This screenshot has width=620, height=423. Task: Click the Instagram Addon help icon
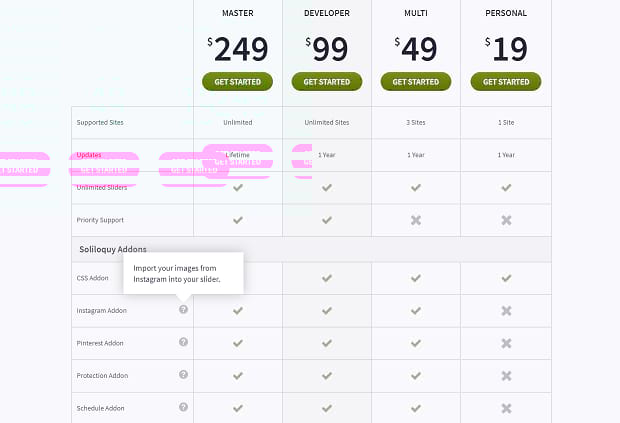pyautogui.click(x=183, y=310)
